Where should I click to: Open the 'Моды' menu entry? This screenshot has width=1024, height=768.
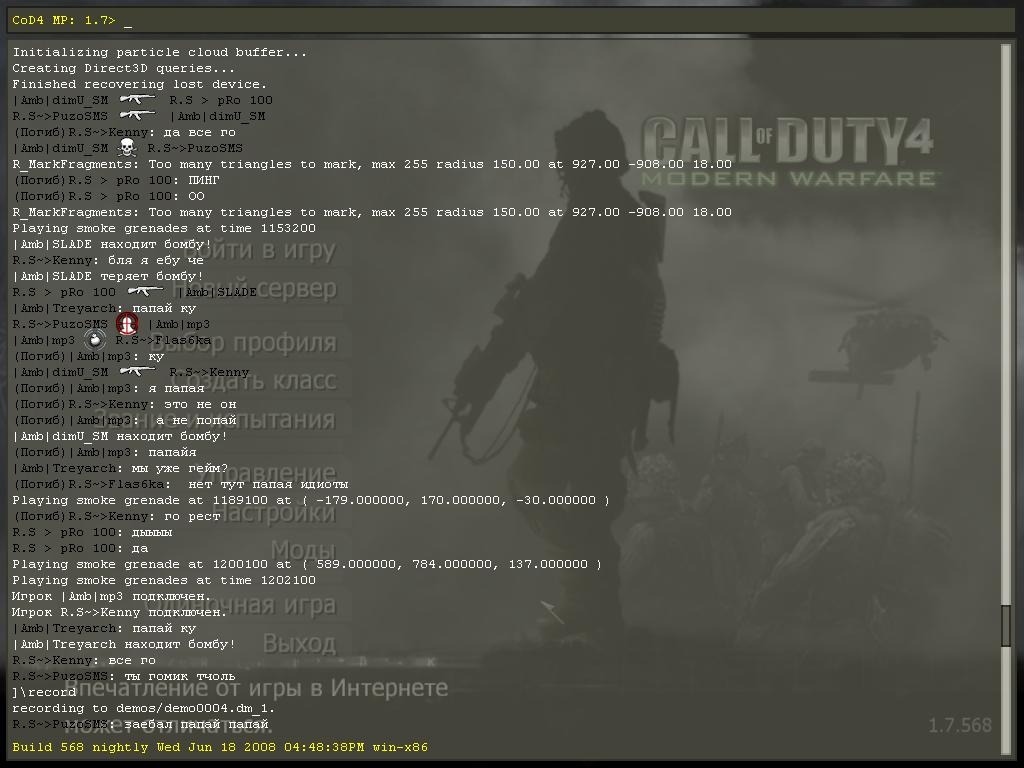303,550
